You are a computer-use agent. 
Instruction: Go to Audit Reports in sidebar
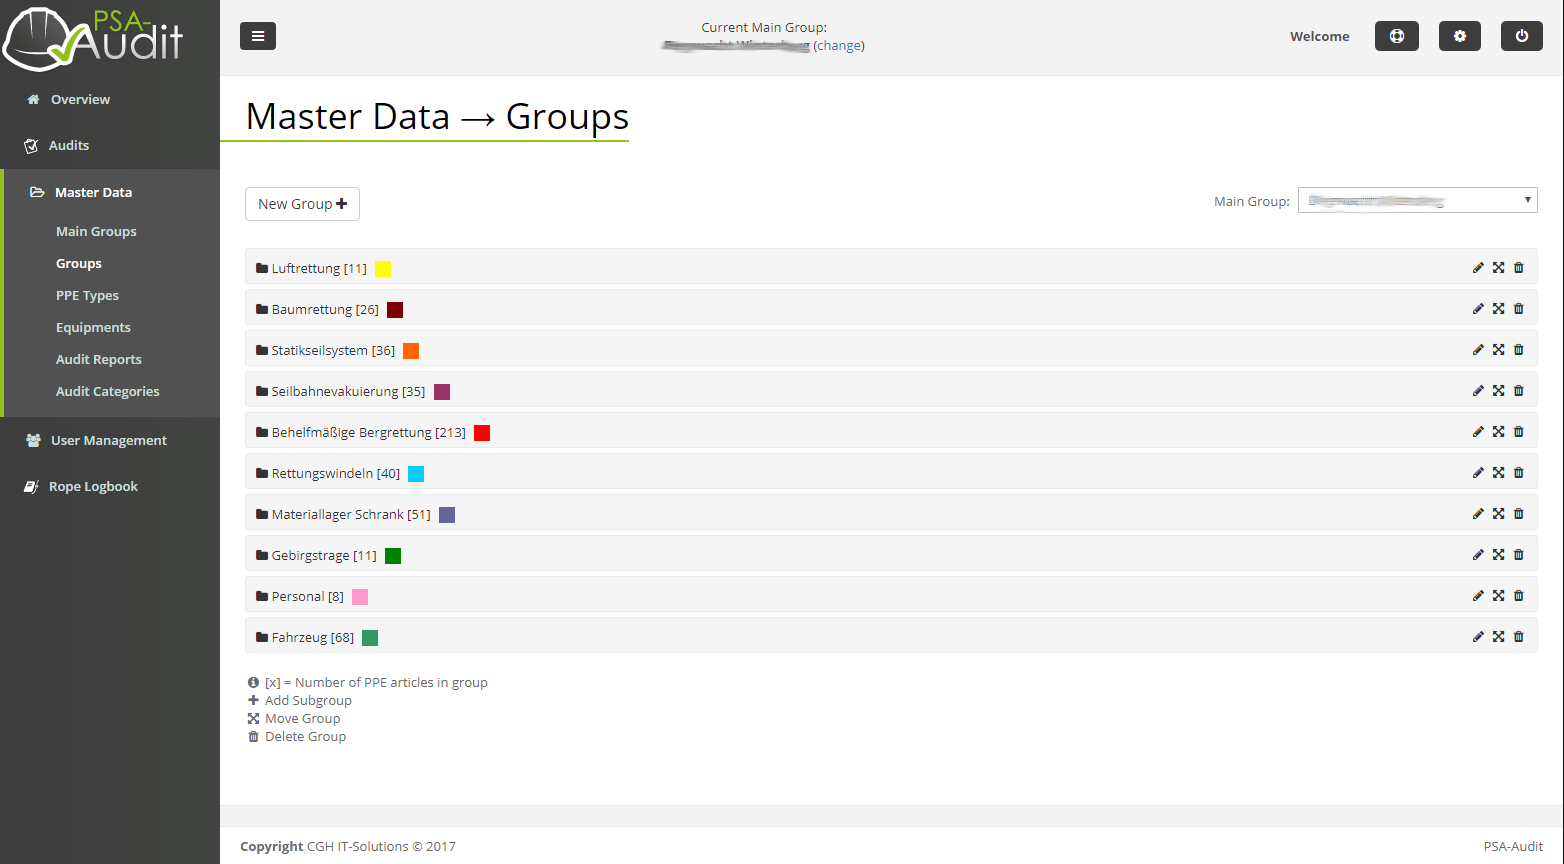point(98,359)
